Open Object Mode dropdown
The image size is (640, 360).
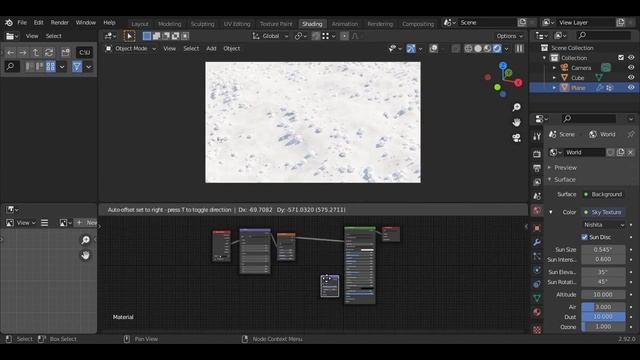coord(131,49)
